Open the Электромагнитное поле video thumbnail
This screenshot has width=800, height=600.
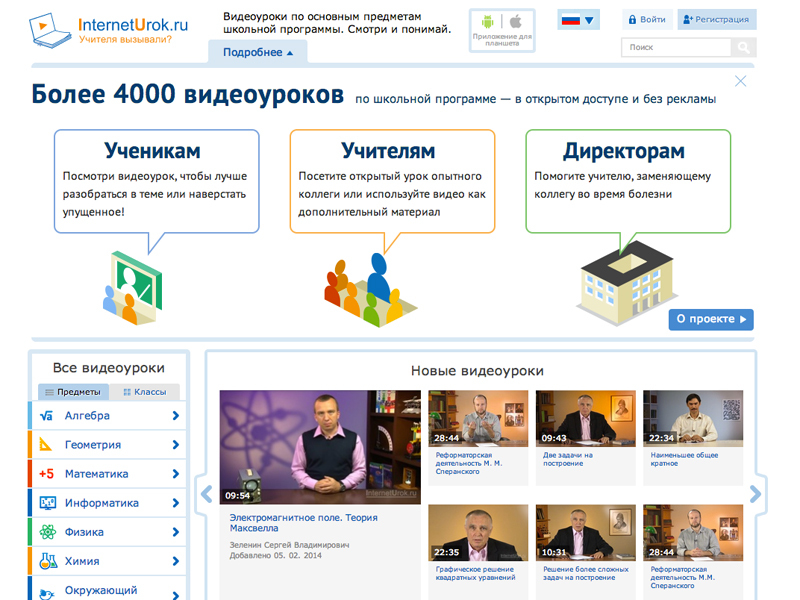(320, 446)
